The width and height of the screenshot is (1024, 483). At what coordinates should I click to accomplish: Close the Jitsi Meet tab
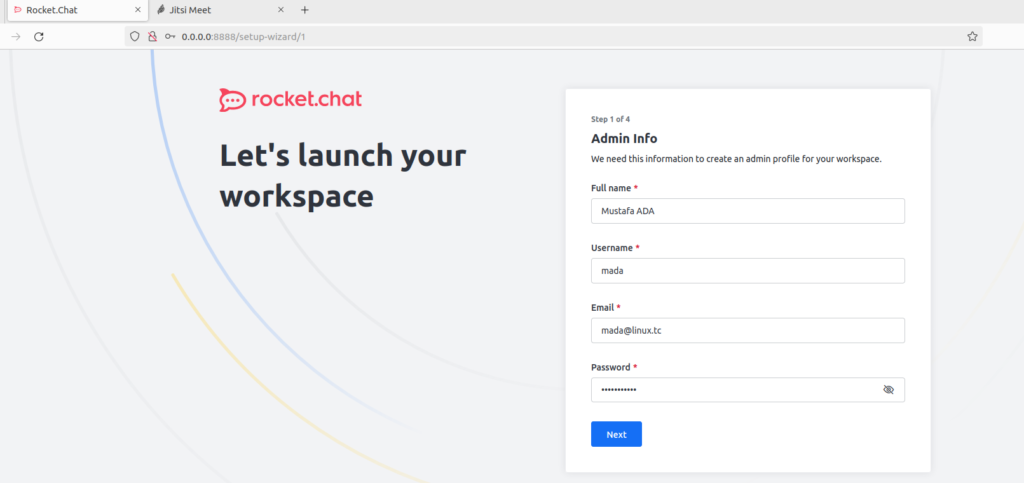coord(280,10)
